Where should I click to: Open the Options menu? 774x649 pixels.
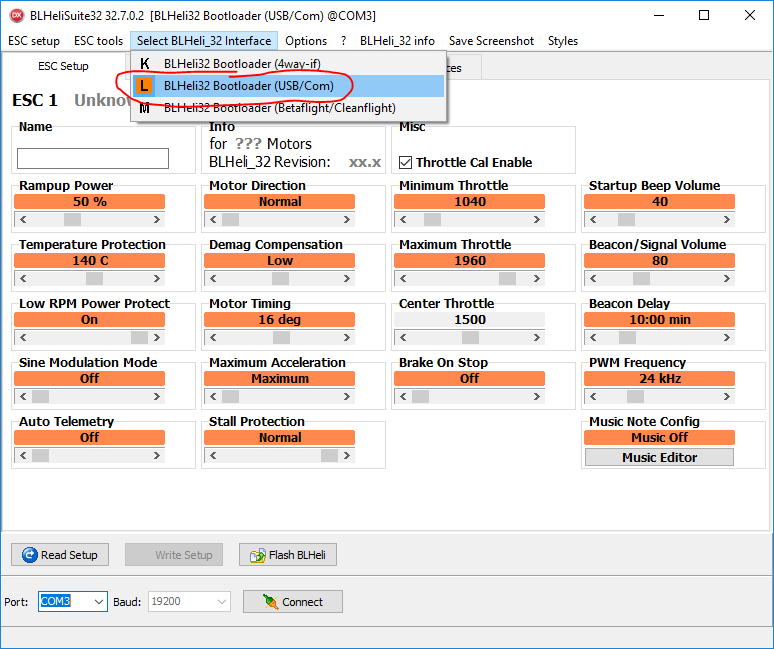click(x=306, y=41)
